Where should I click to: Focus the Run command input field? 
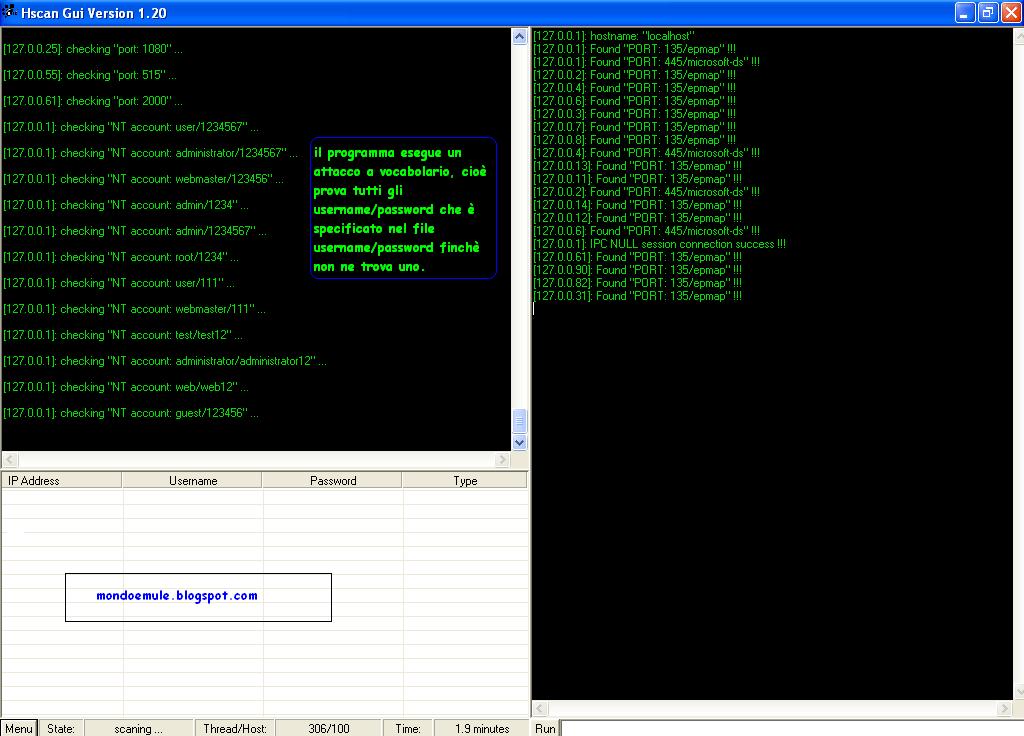[792, 728]
